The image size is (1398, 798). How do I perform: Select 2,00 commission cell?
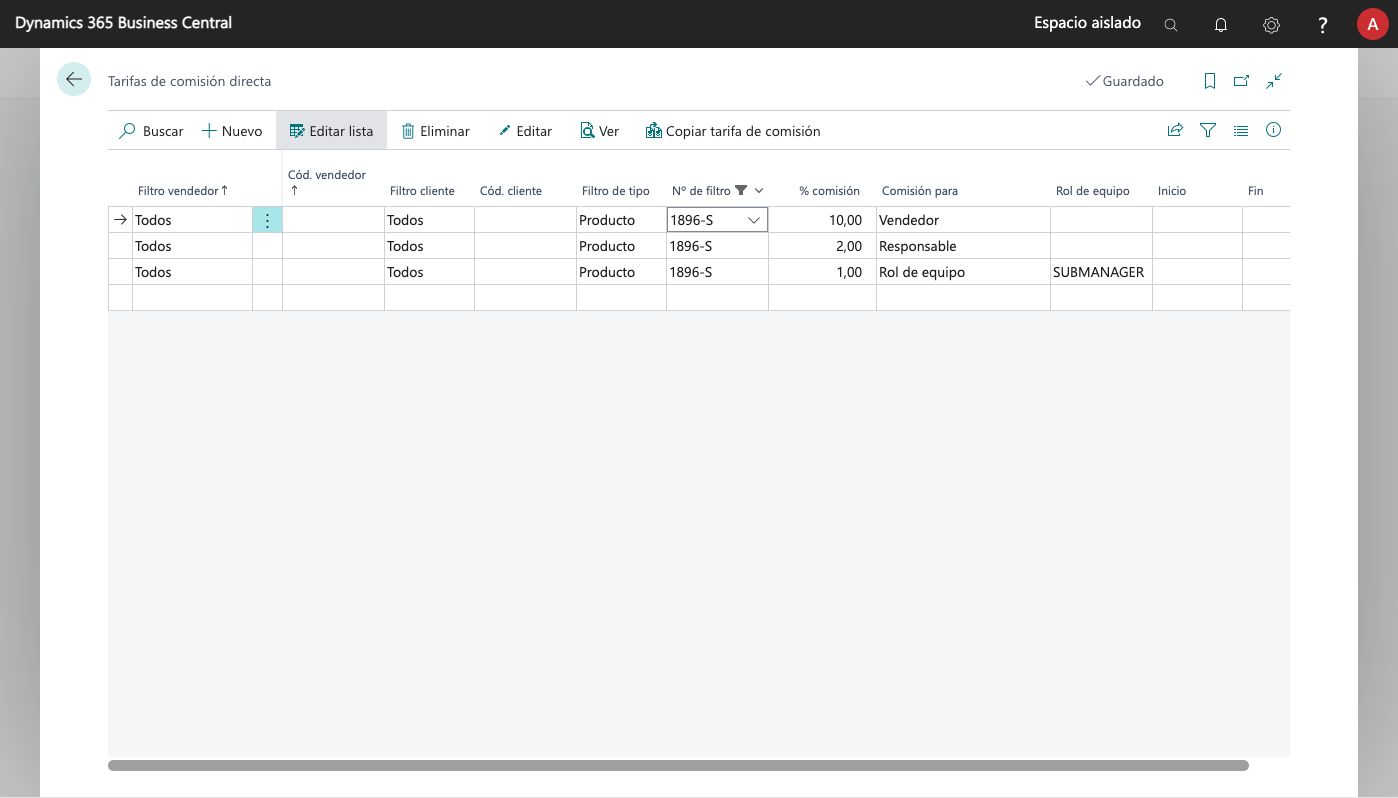(822, 246)
